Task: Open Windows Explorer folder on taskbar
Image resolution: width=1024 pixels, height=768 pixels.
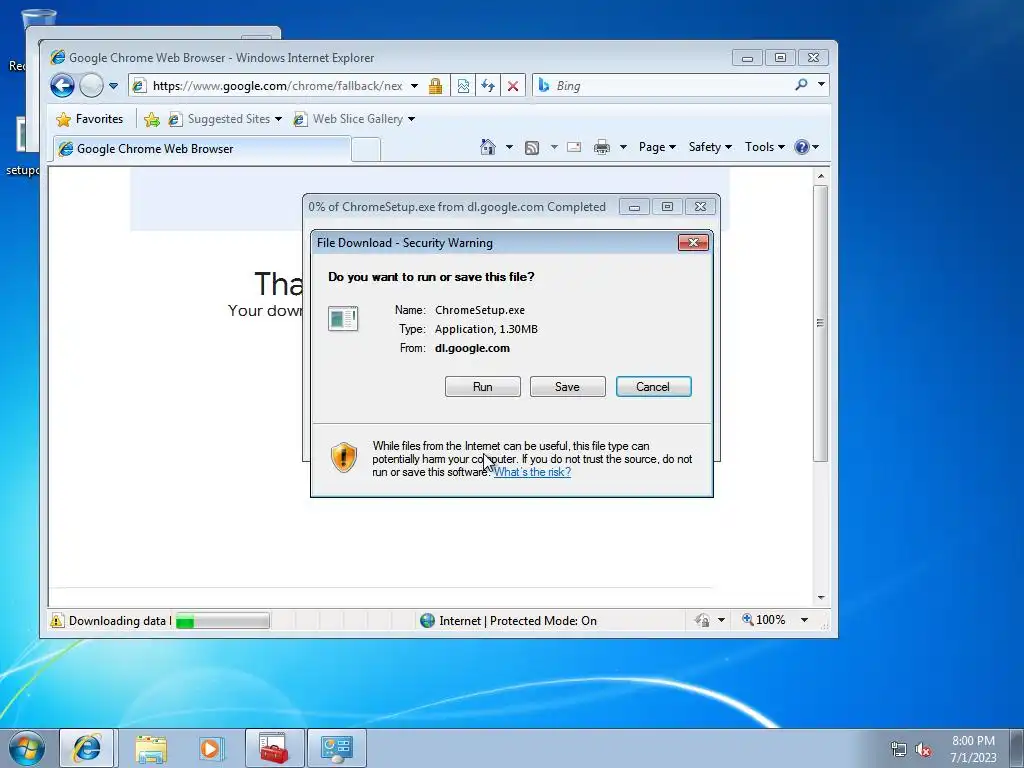Action: point(151,748)
